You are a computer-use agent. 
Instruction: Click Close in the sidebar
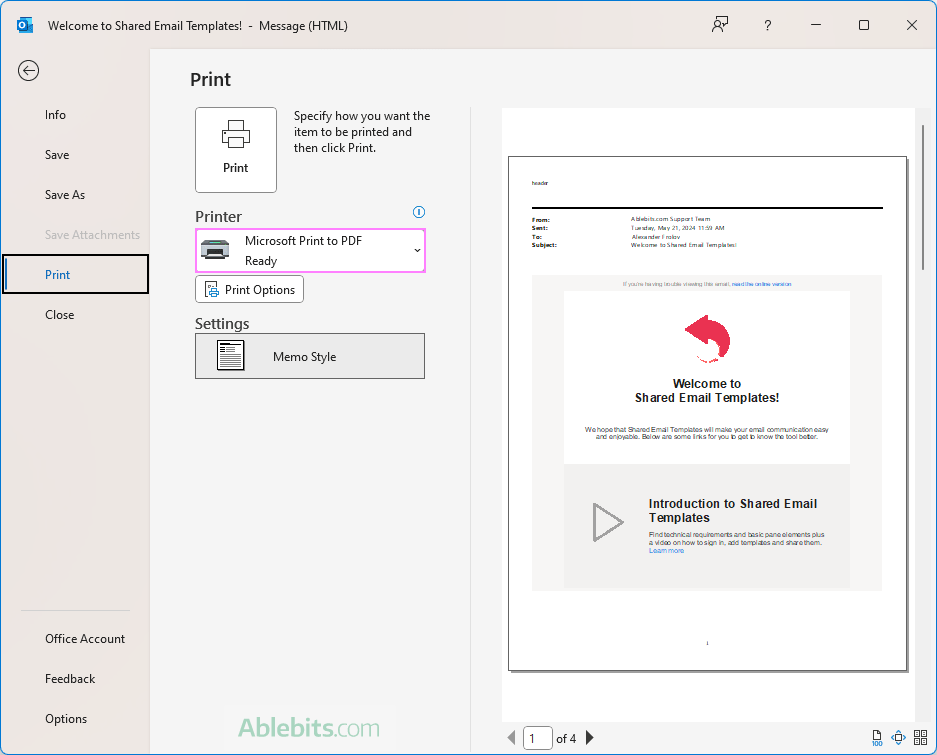coord(59,314)
